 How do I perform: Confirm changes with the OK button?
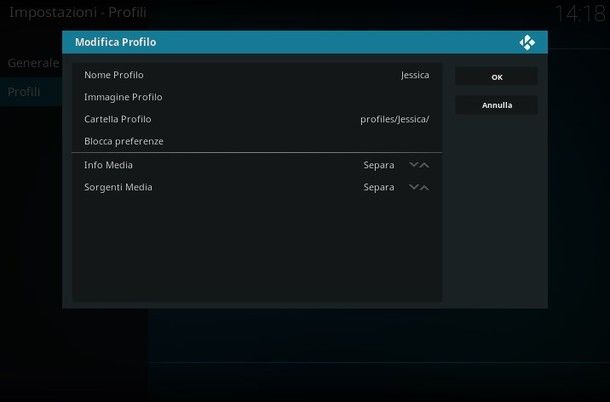[x=496, y=77]
